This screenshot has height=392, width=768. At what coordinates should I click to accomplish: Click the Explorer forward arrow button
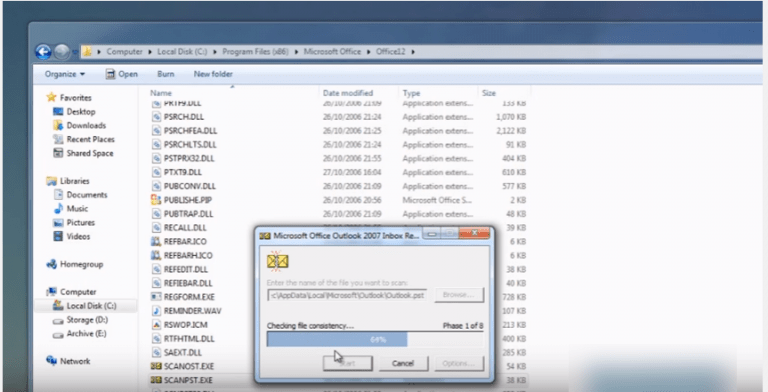click(62, 51)
